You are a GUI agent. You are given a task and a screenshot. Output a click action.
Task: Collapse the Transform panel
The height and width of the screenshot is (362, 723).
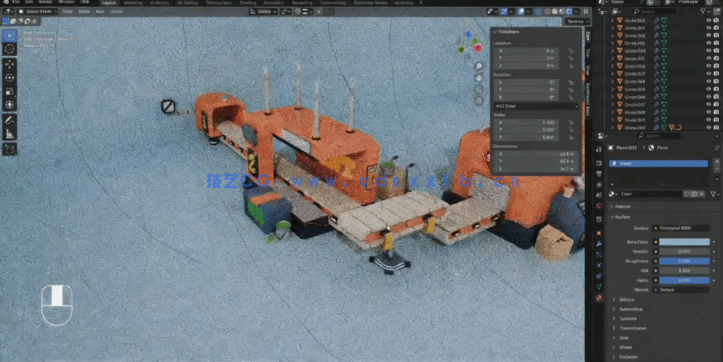coord(508,32)
